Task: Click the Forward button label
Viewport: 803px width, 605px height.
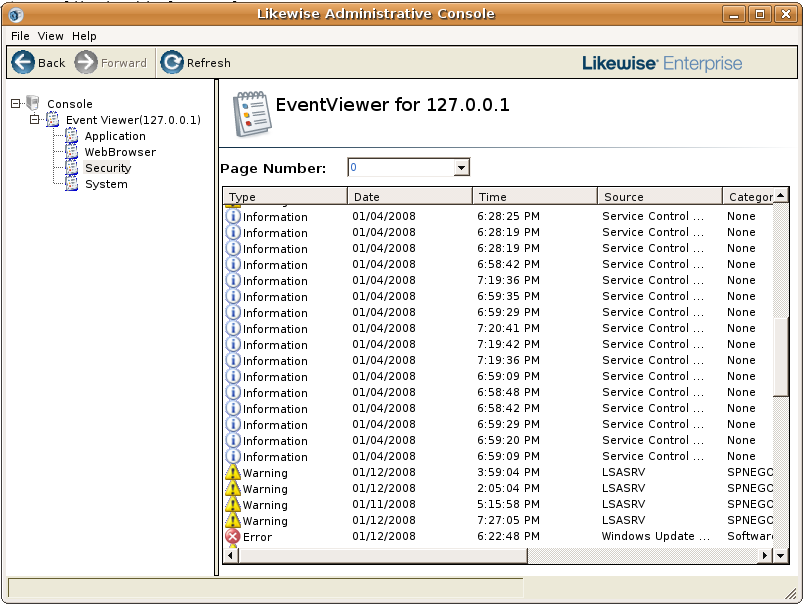Action: click(x=123, y=63)
